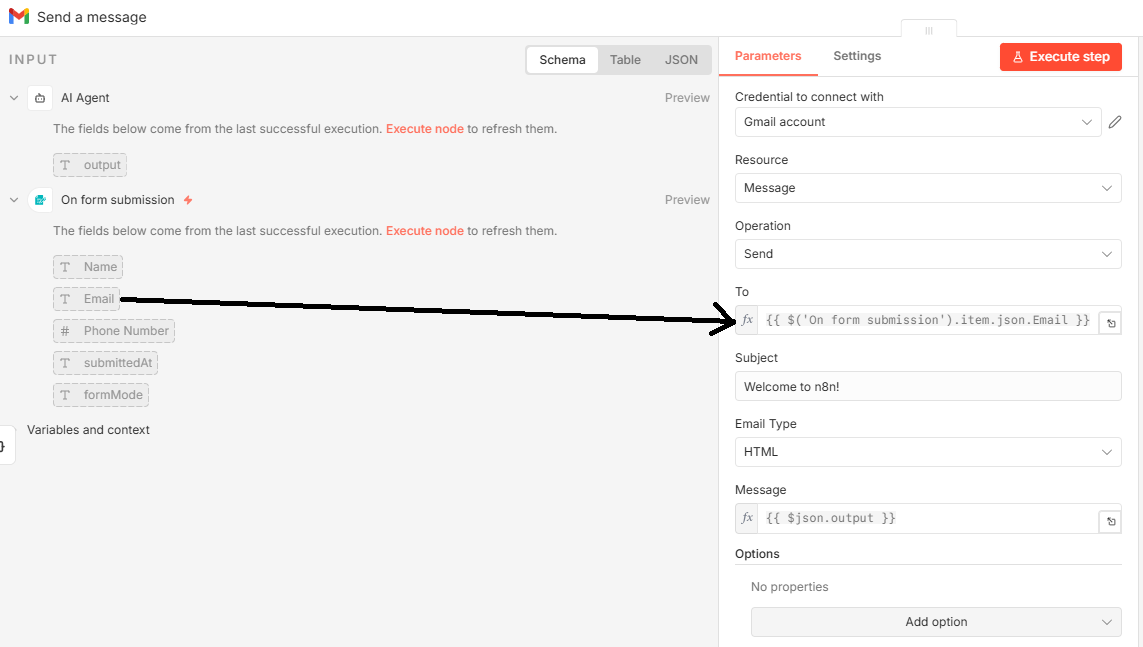Click the Execute step button

(x=1060, y=57)
